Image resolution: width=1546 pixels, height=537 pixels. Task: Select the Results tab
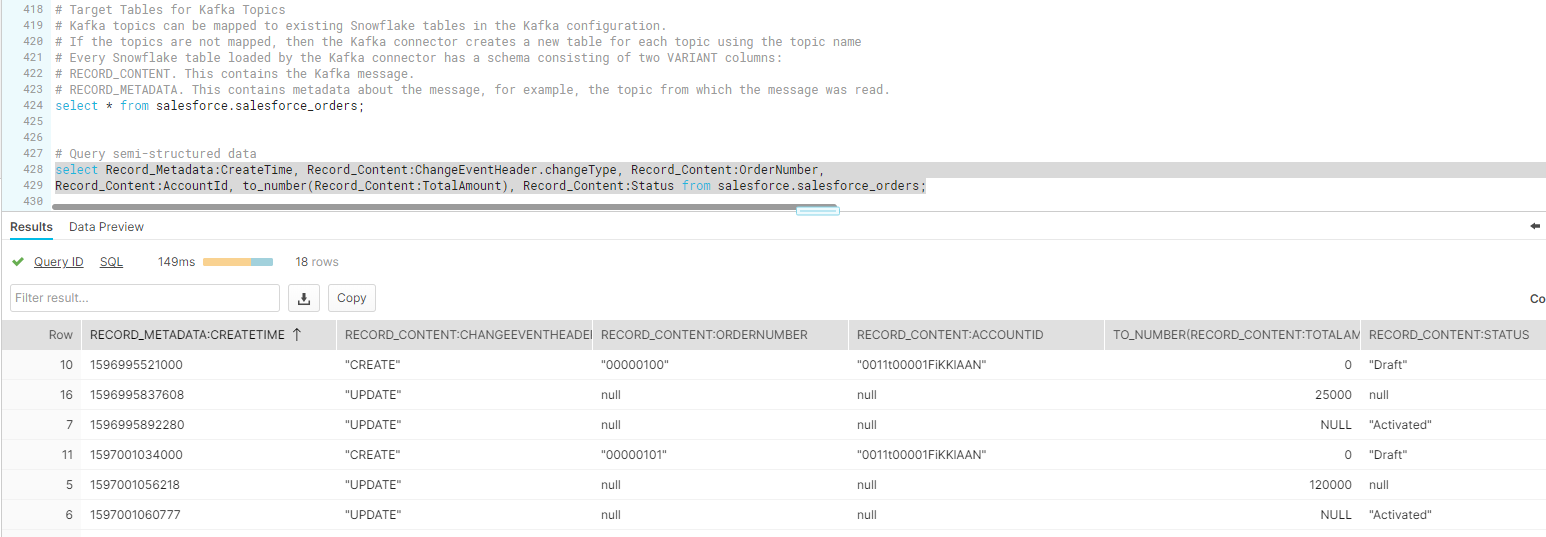pyautogui.click(x=31, y=227)
